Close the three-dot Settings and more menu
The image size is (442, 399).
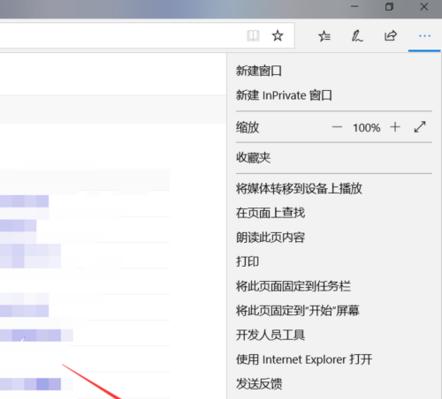(x=424, y=36)
